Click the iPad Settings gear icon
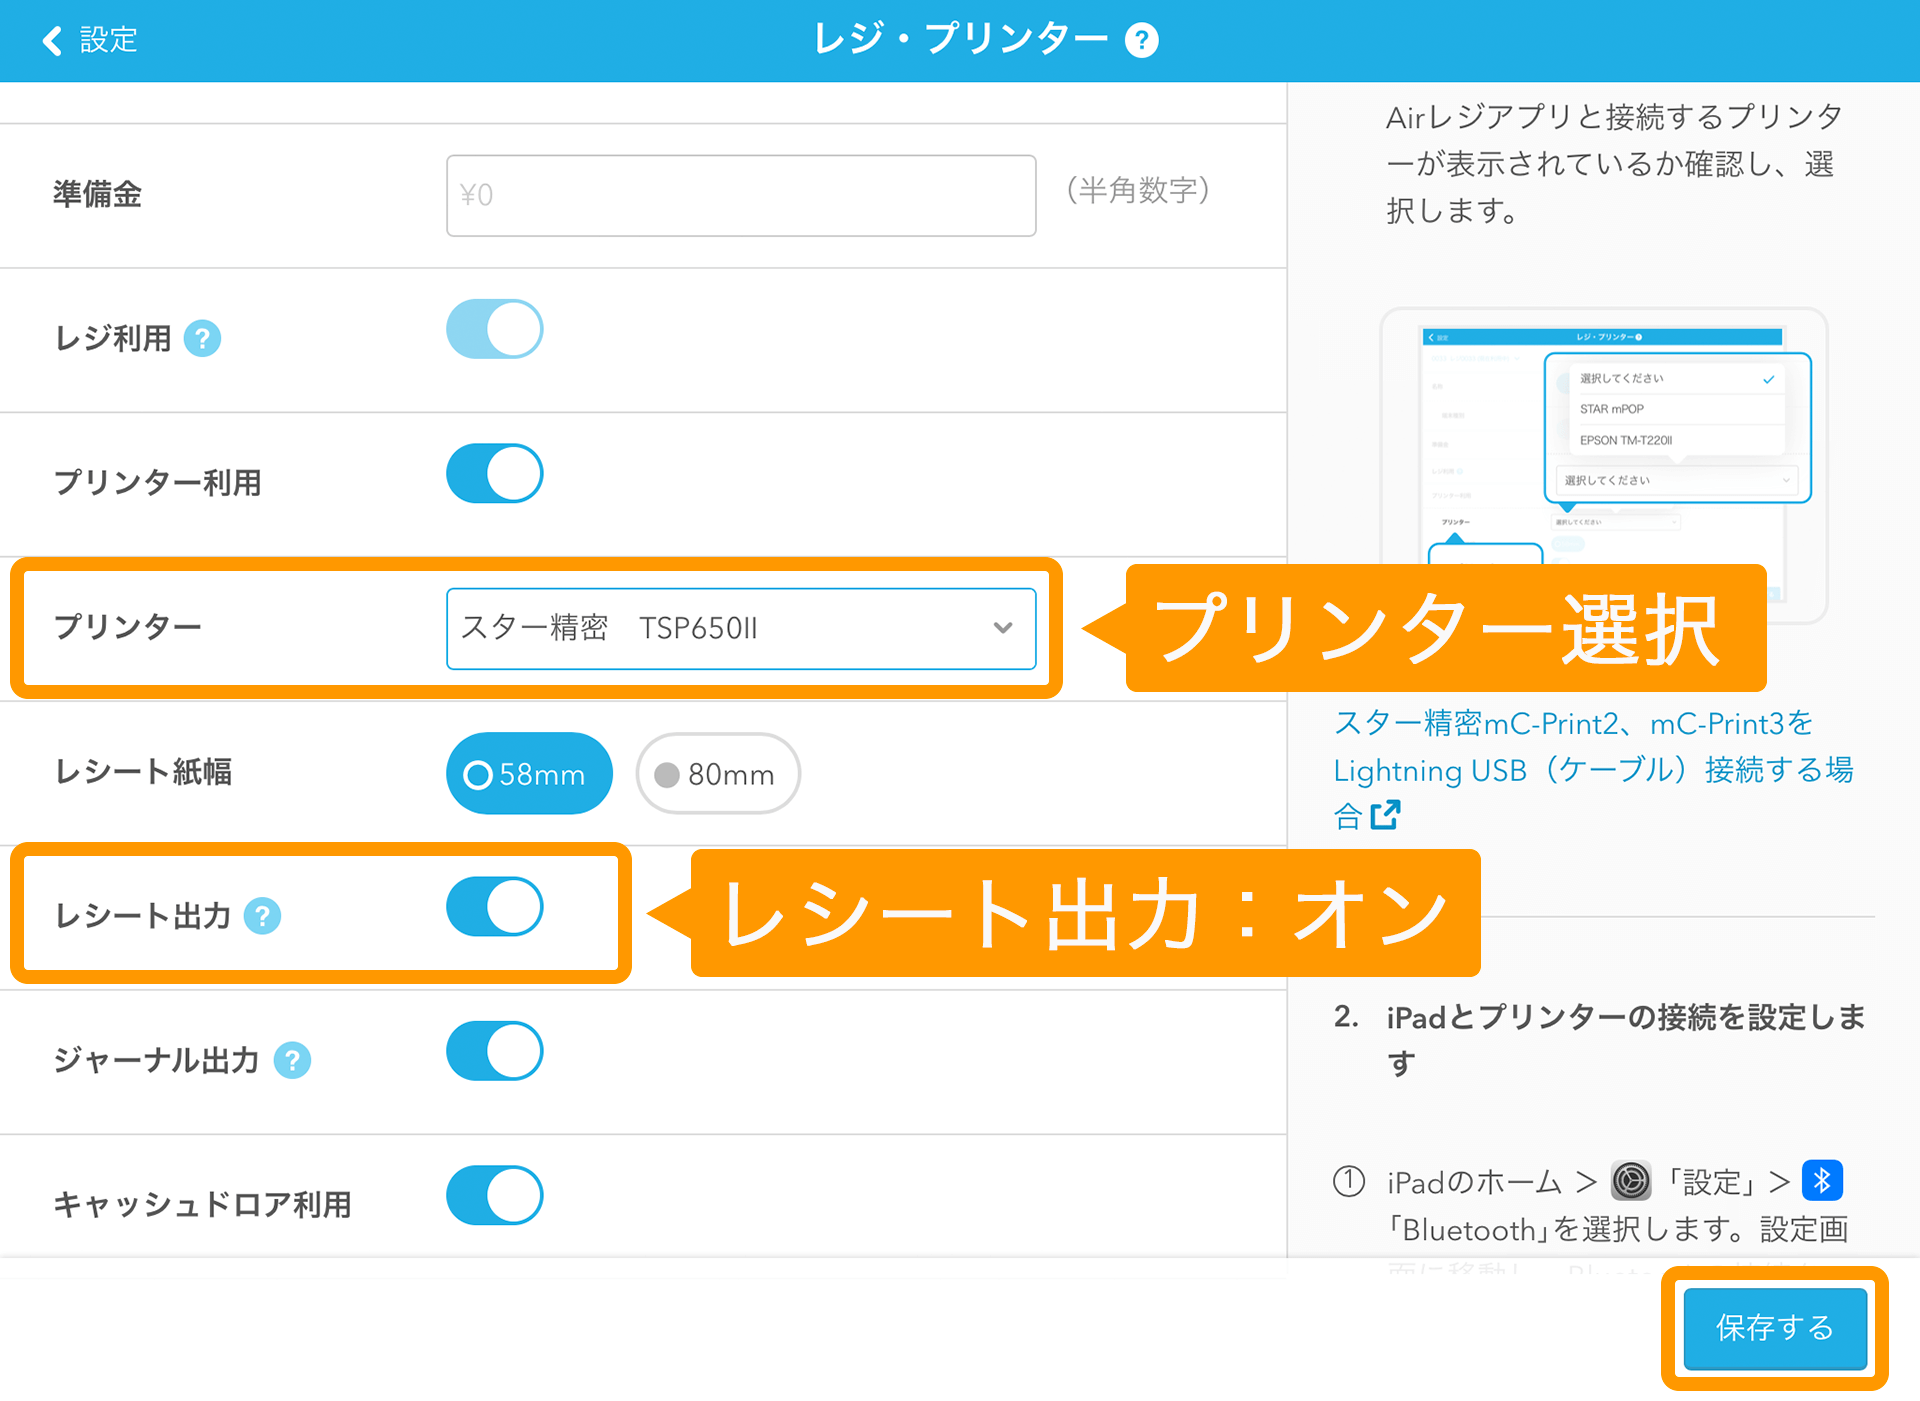 pyautogui.click(x=1631, y=1181)
